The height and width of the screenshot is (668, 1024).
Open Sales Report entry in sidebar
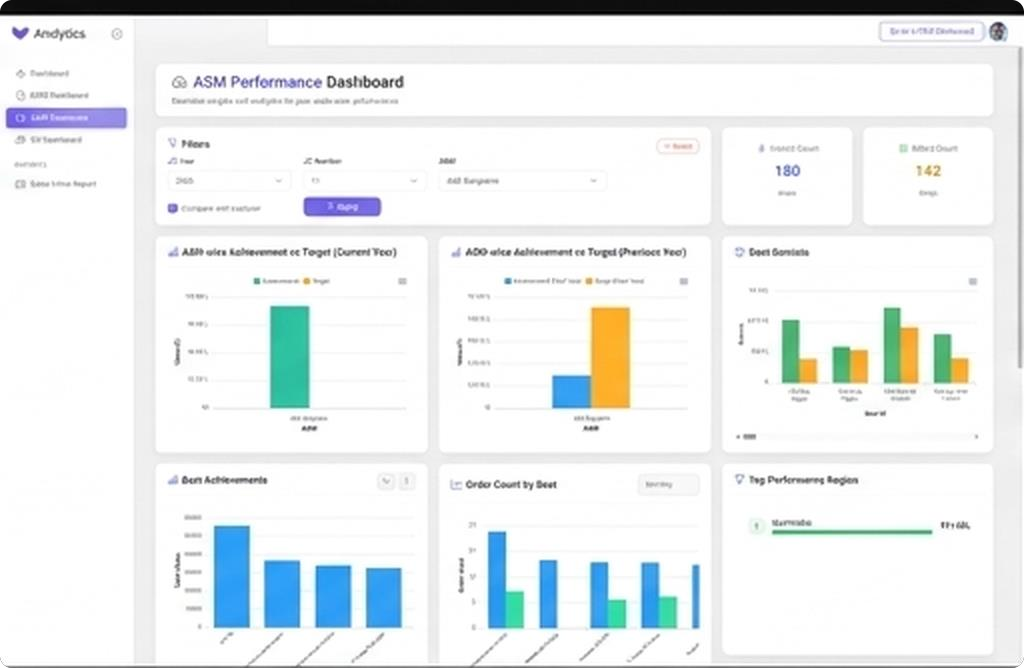67,184
